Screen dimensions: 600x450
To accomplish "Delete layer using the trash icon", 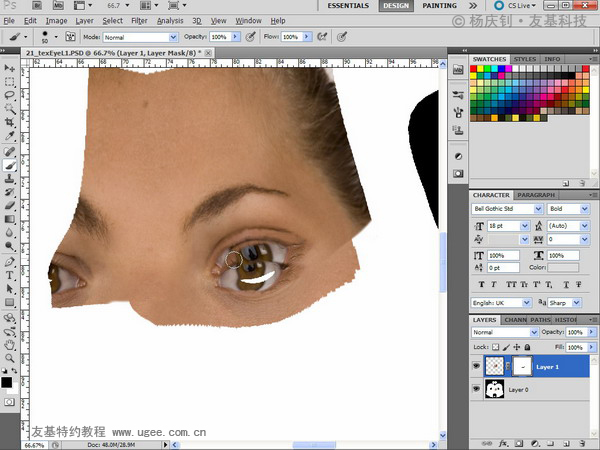I will [x=582, y=443].
